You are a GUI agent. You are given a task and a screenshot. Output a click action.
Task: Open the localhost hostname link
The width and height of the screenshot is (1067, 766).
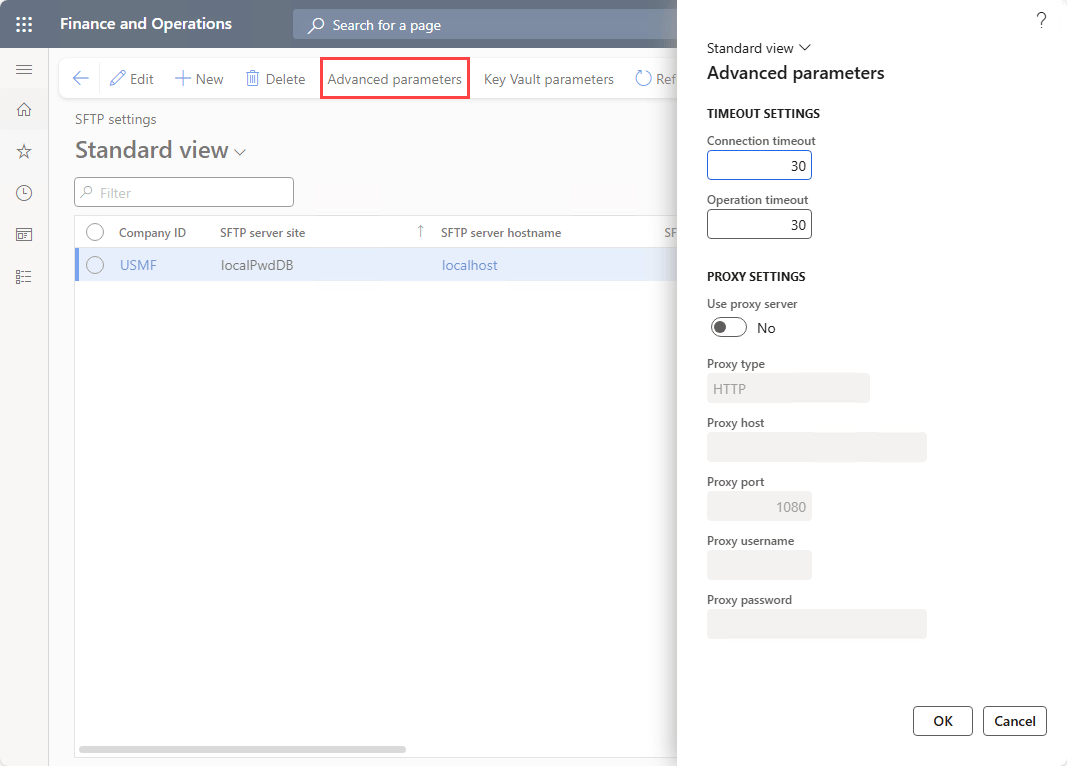click(469, 265)
